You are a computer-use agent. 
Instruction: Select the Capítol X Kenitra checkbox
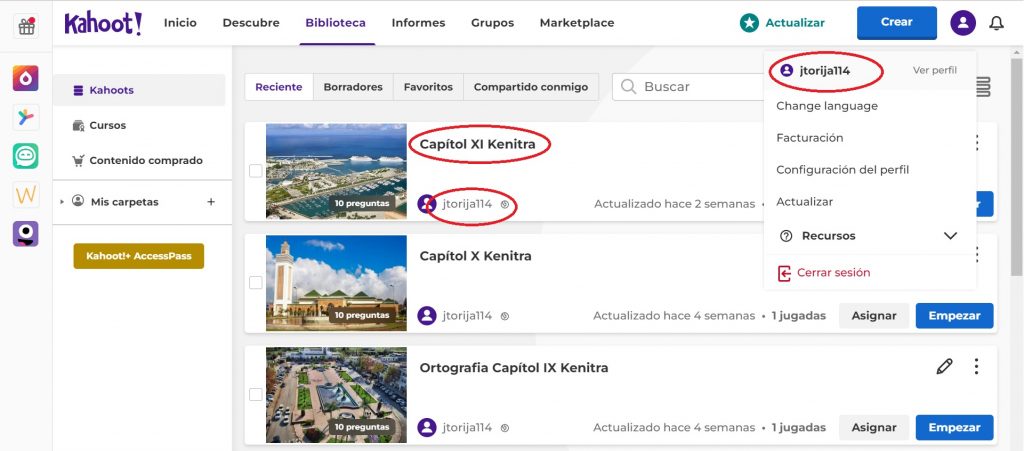click(x=256, y=283)
